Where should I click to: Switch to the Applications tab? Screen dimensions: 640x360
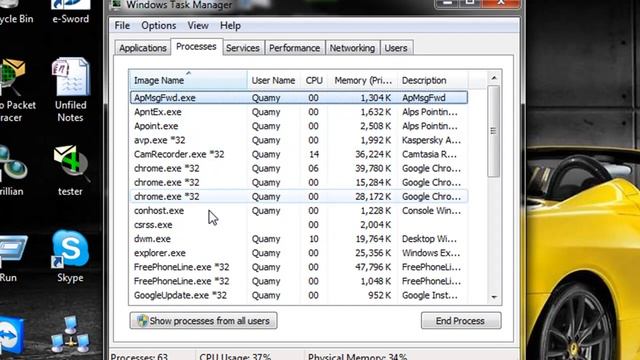coord(142,48)
